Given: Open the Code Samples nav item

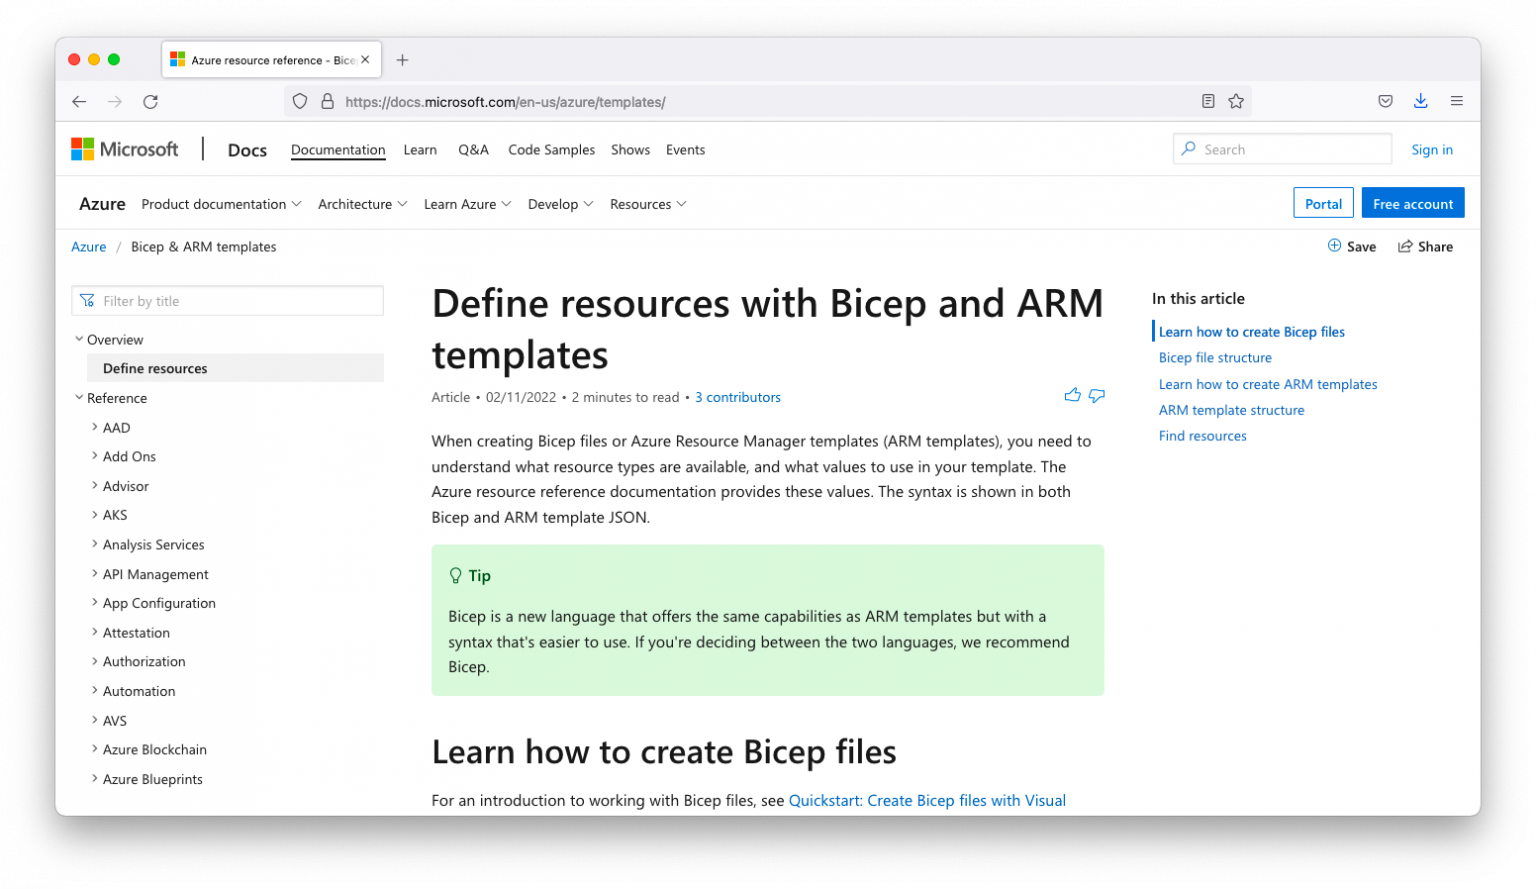Looking at the screenshot, I should coord(551,150).
